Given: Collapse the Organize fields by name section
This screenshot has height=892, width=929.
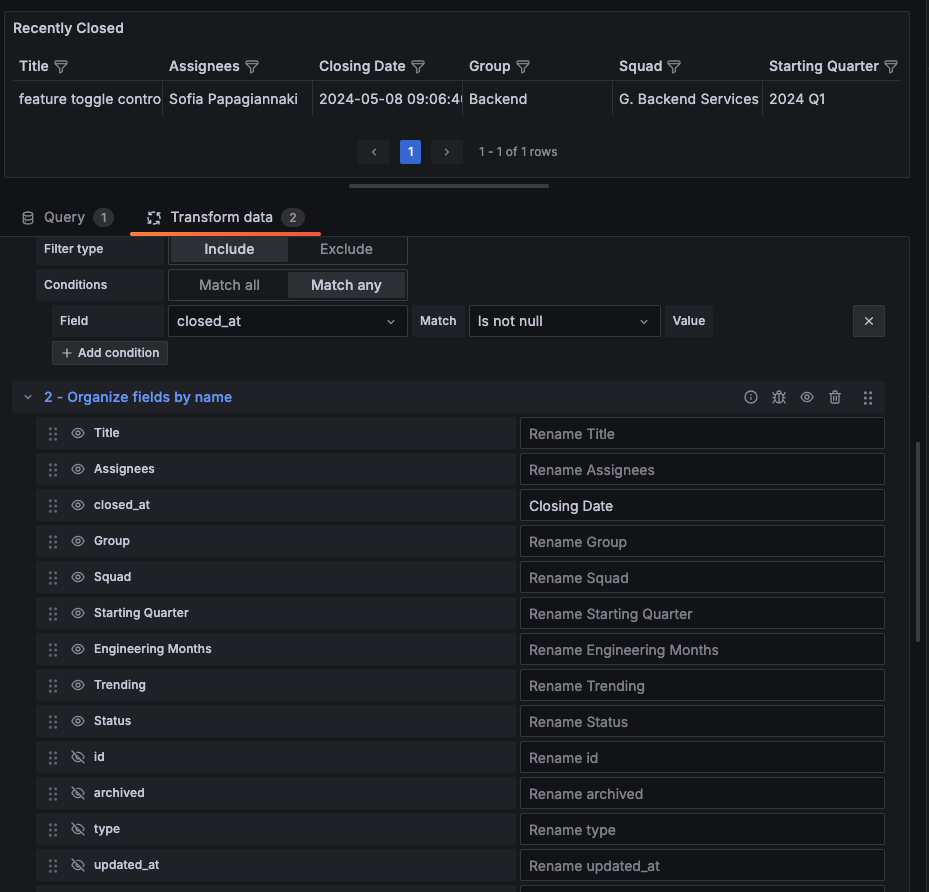Looking at the screenshot, I should coord(27,396).
